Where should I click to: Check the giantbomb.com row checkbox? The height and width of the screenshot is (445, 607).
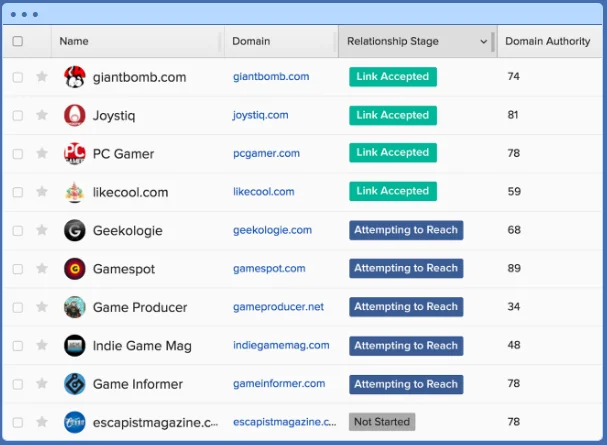[17, 77]
